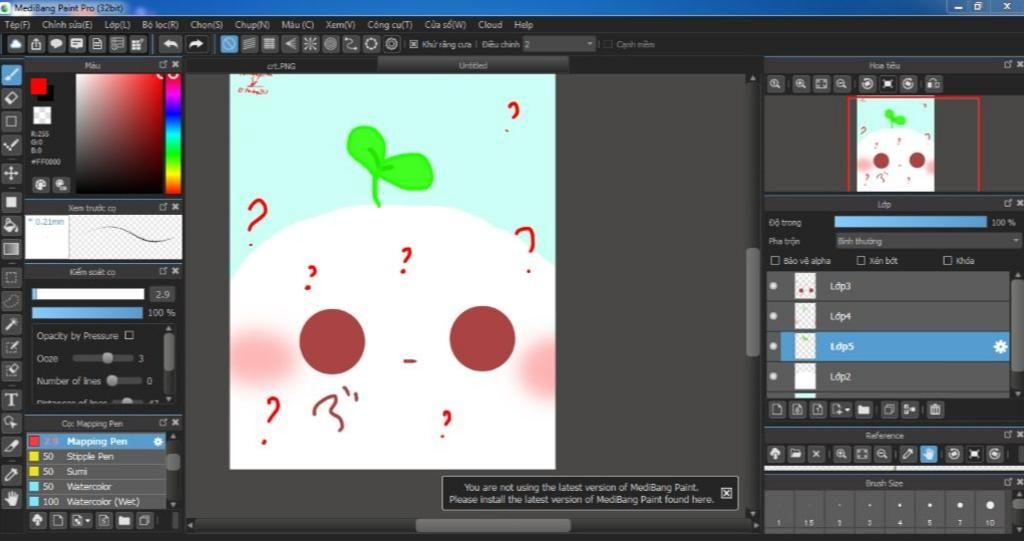Select the Brush tool in left toolbar
Viewport: 1024px width, 541px height.
pyautogui.click(x=11, y=74)
